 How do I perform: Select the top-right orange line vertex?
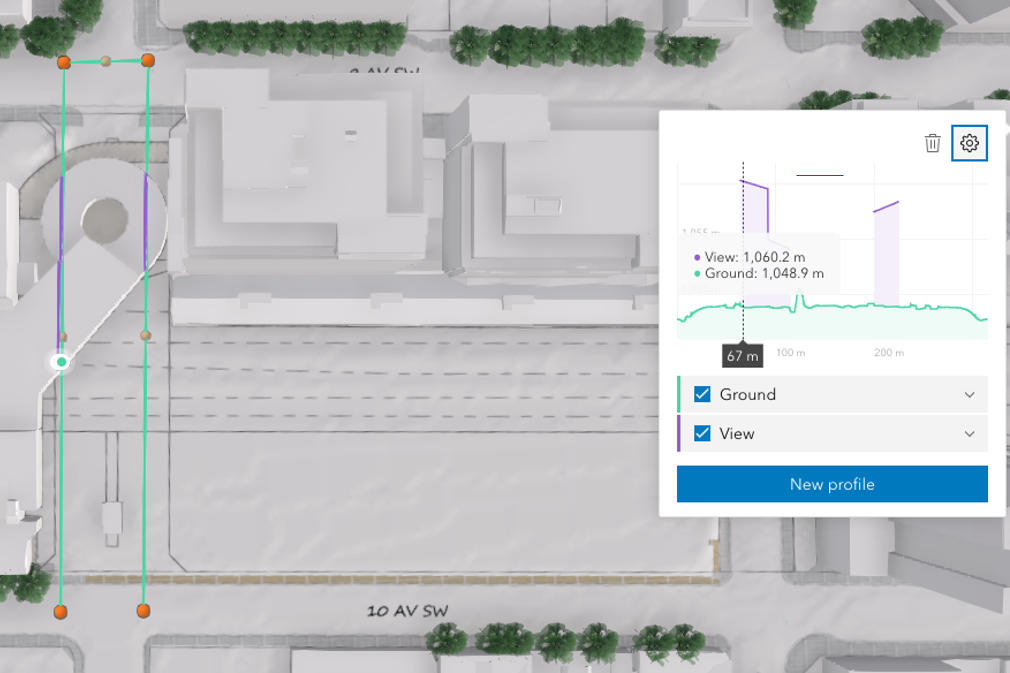(x=148, y=61)
